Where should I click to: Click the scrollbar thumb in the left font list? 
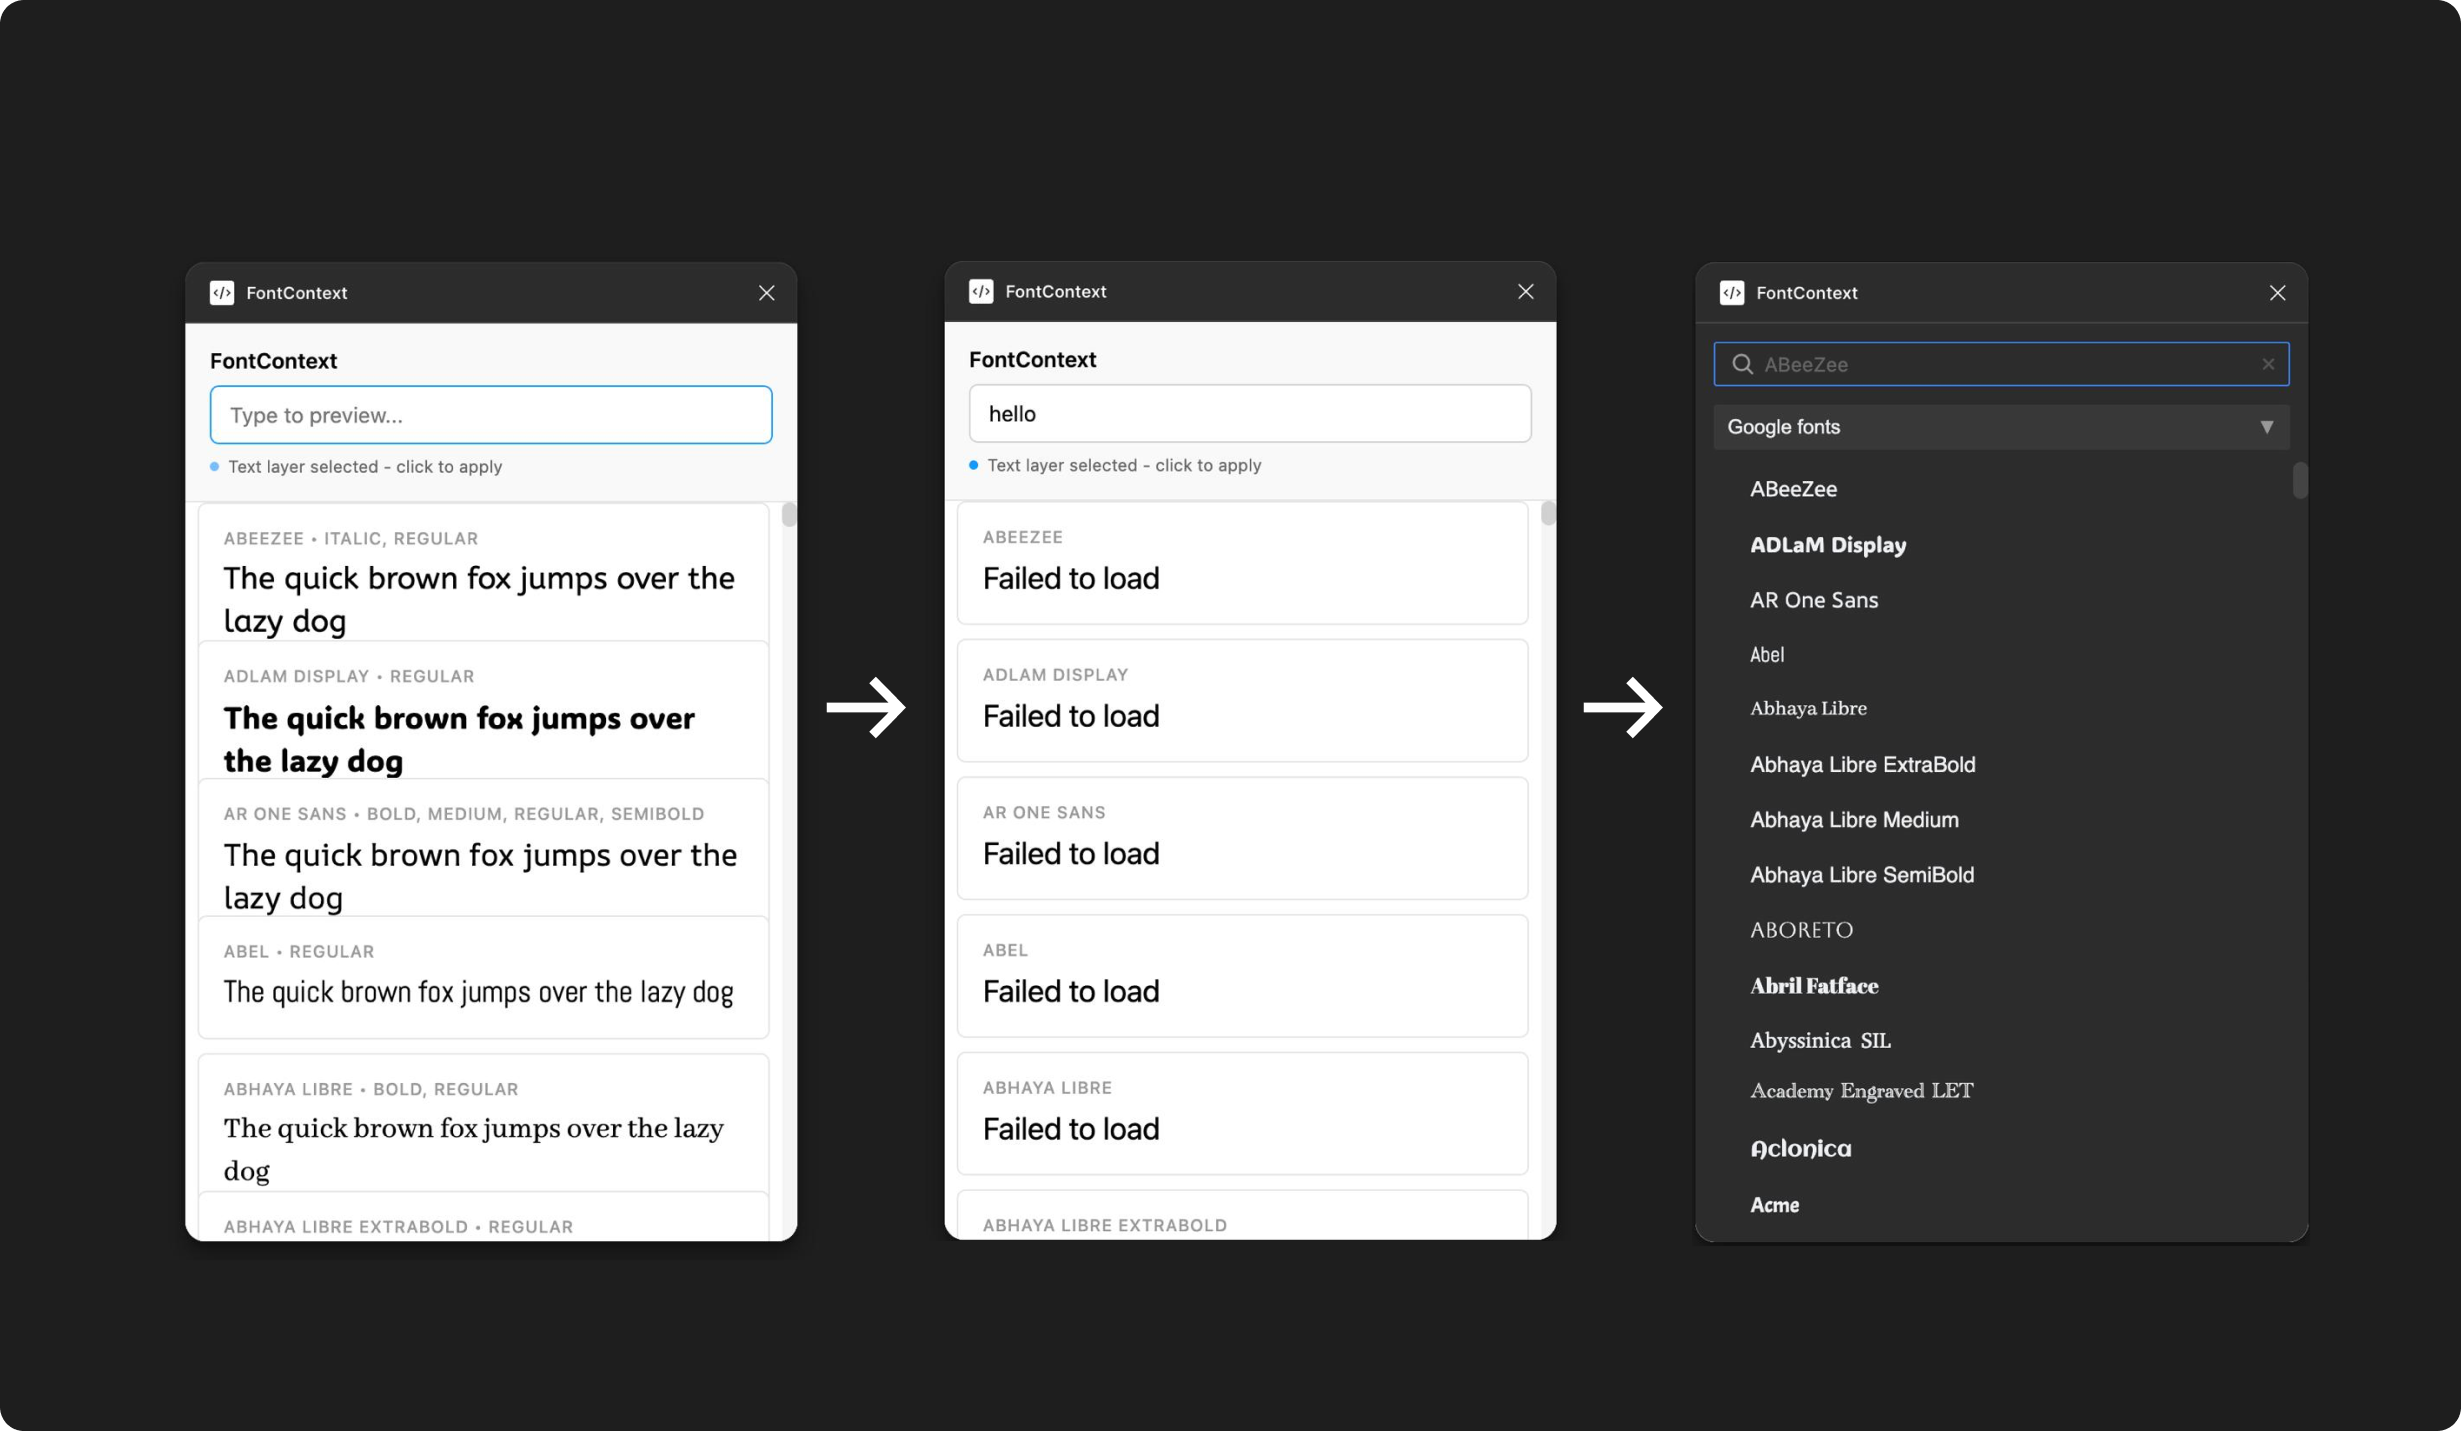point(789,515)
